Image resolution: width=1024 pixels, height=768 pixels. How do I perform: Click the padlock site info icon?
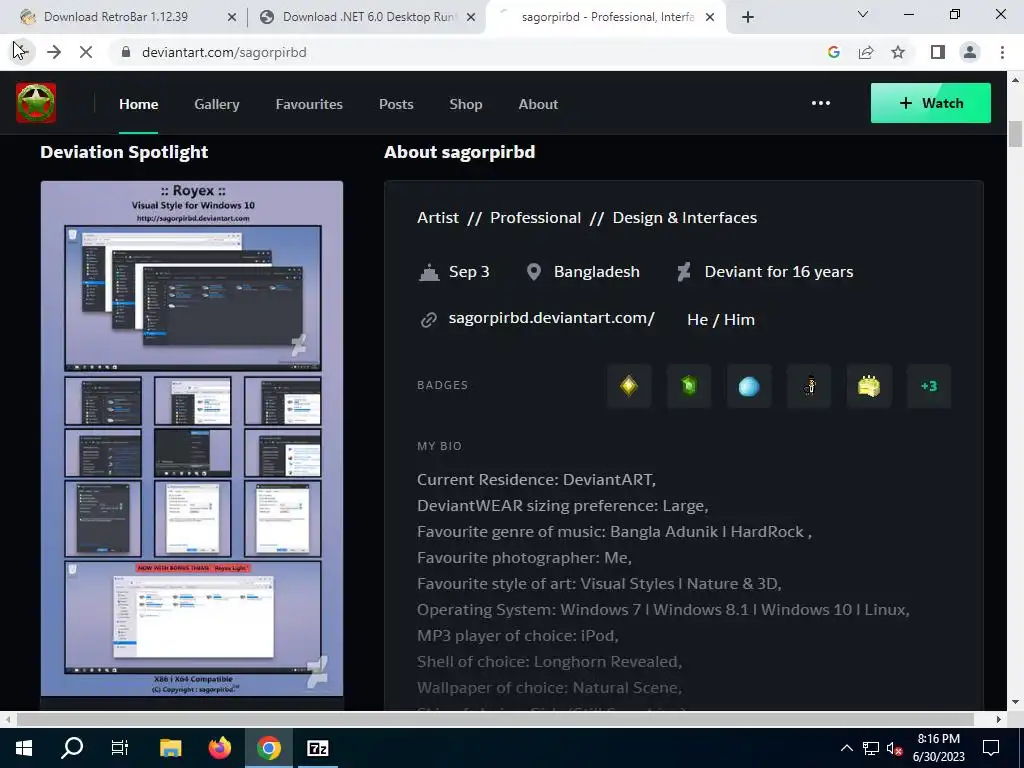tap(126, 52)
